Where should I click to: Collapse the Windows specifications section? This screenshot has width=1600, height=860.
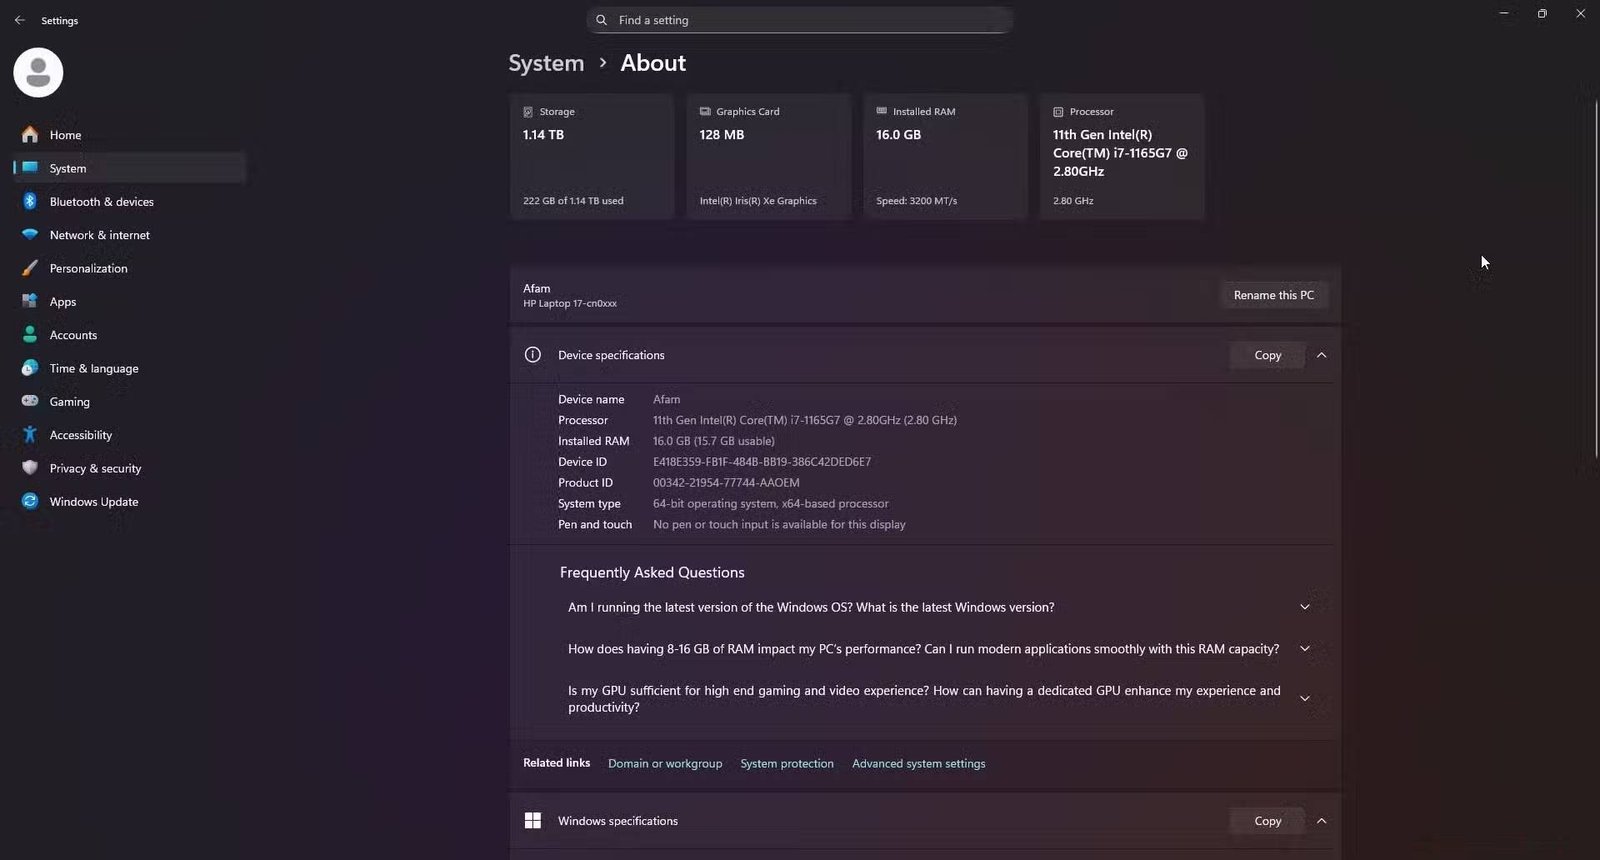coord(1321,821)
